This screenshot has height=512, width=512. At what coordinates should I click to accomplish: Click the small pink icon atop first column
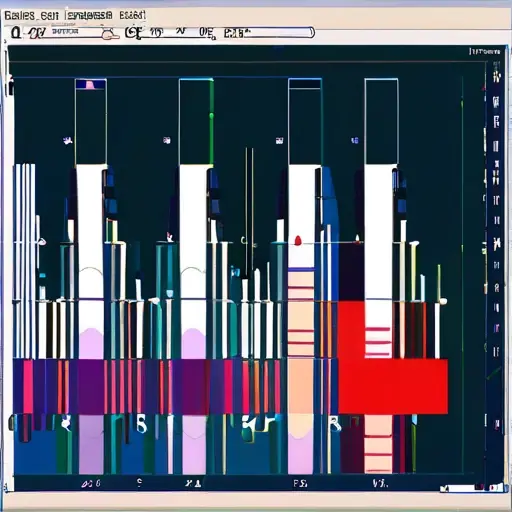point(90,85)
